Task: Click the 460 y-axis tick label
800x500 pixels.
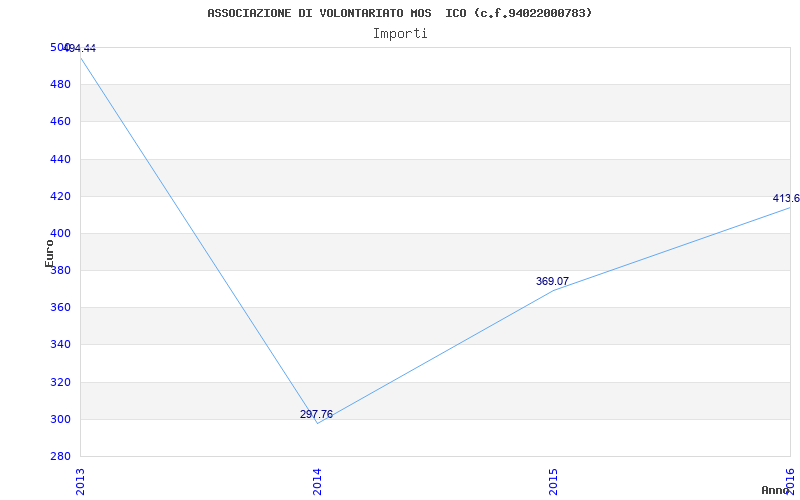Action: click(60, 121)
